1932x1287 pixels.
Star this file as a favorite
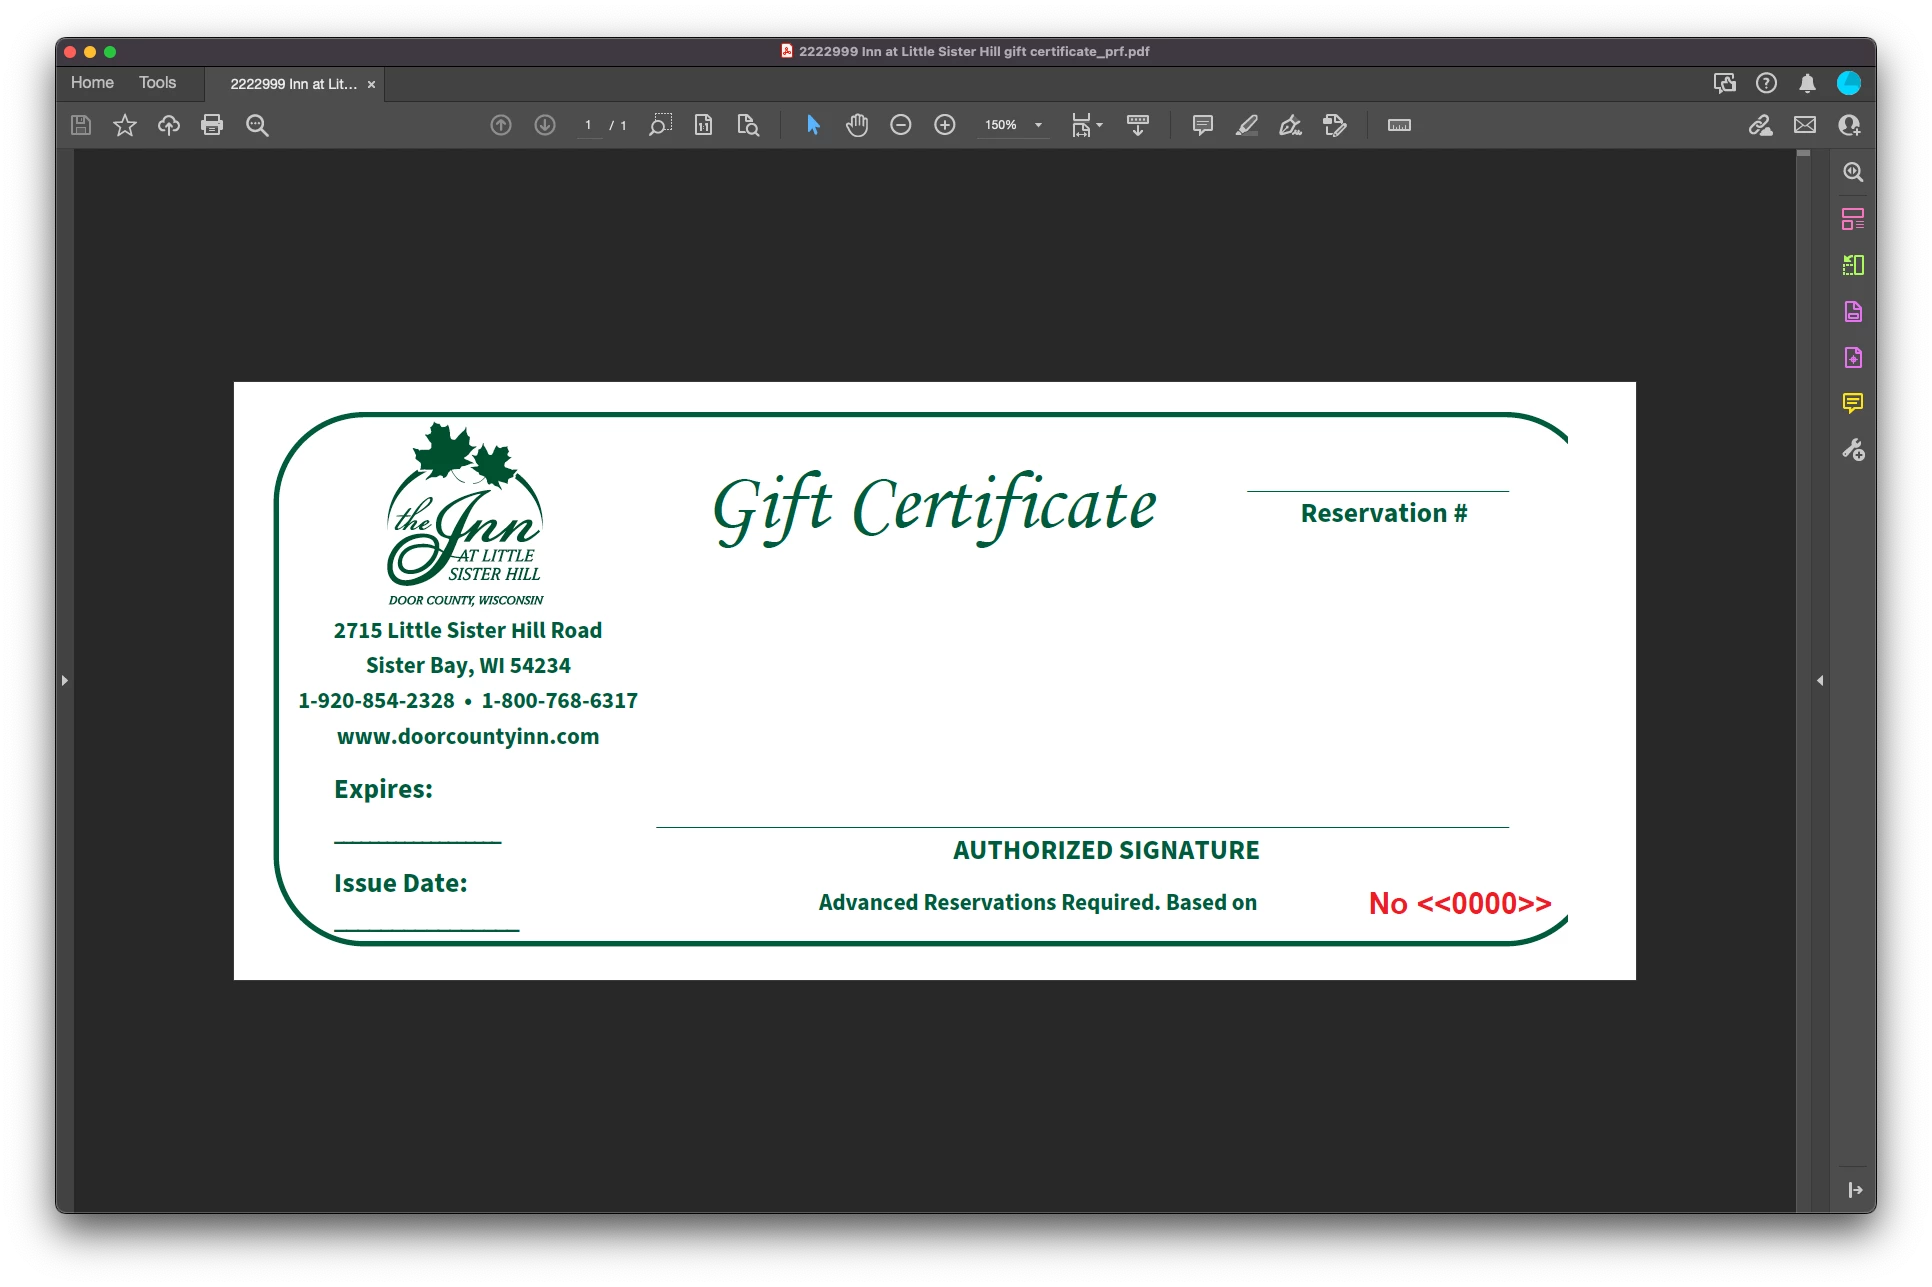coord(125,125)
